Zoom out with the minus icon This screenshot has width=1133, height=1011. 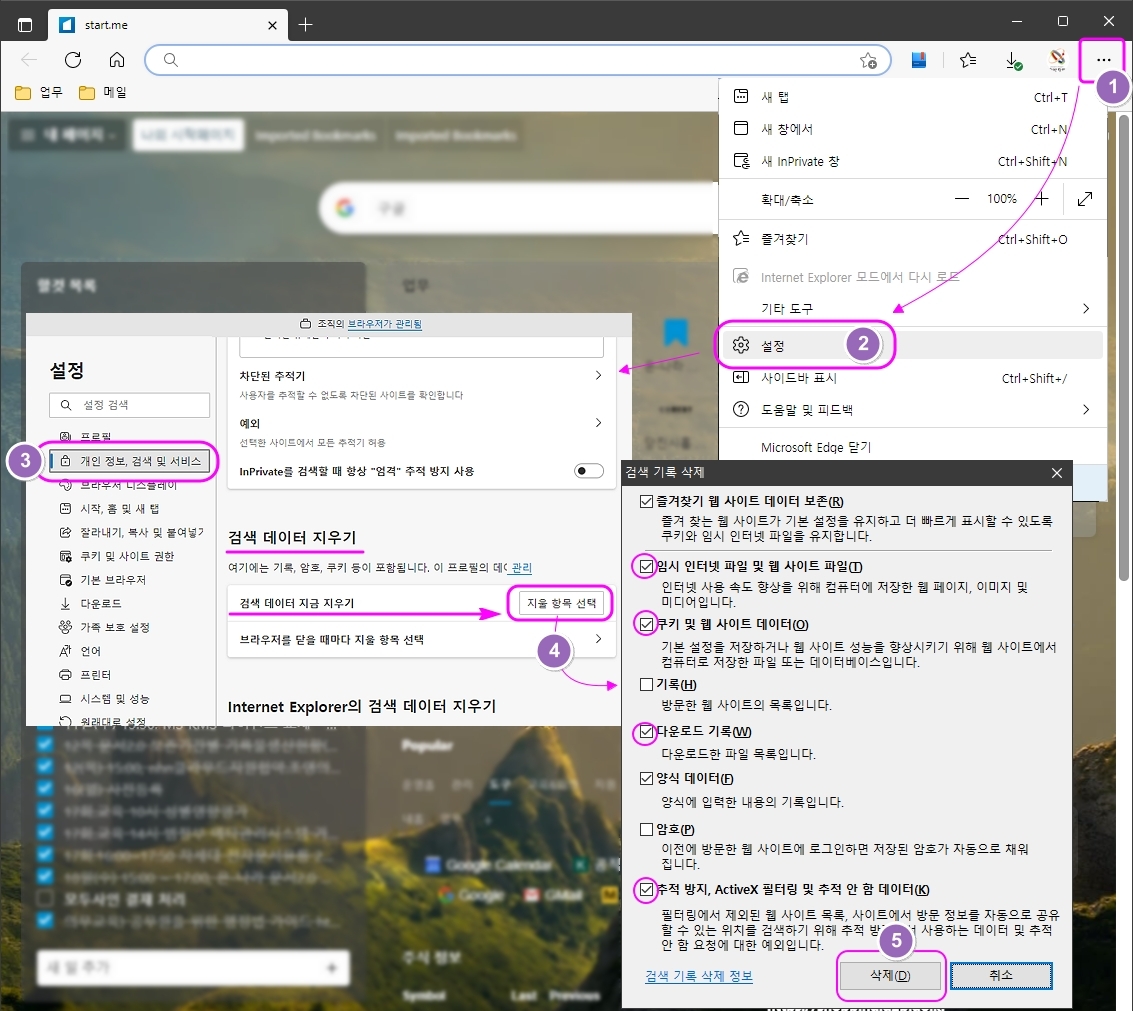(962, 199)
